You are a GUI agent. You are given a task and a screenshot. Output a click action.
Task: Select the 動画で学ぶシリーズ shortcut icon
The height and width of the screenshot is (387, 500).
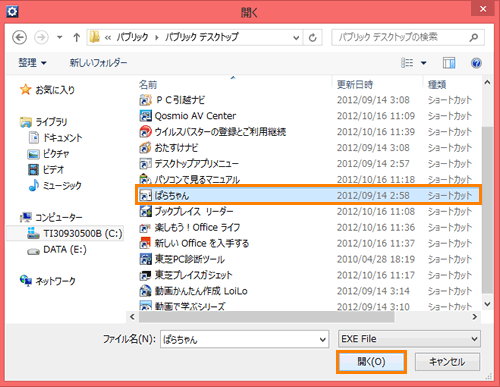point(145,306)
